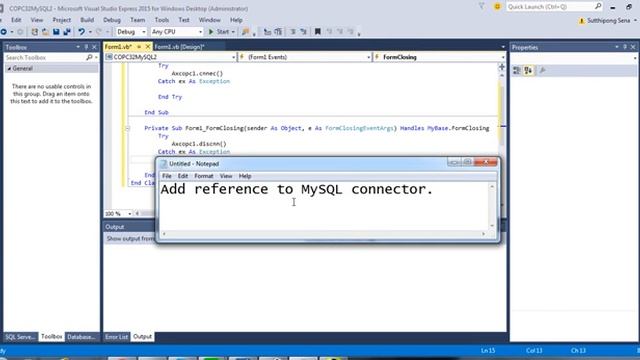Pin the Properties panel auto-hide icon
The image size is (640, 360).
(625, 47)
